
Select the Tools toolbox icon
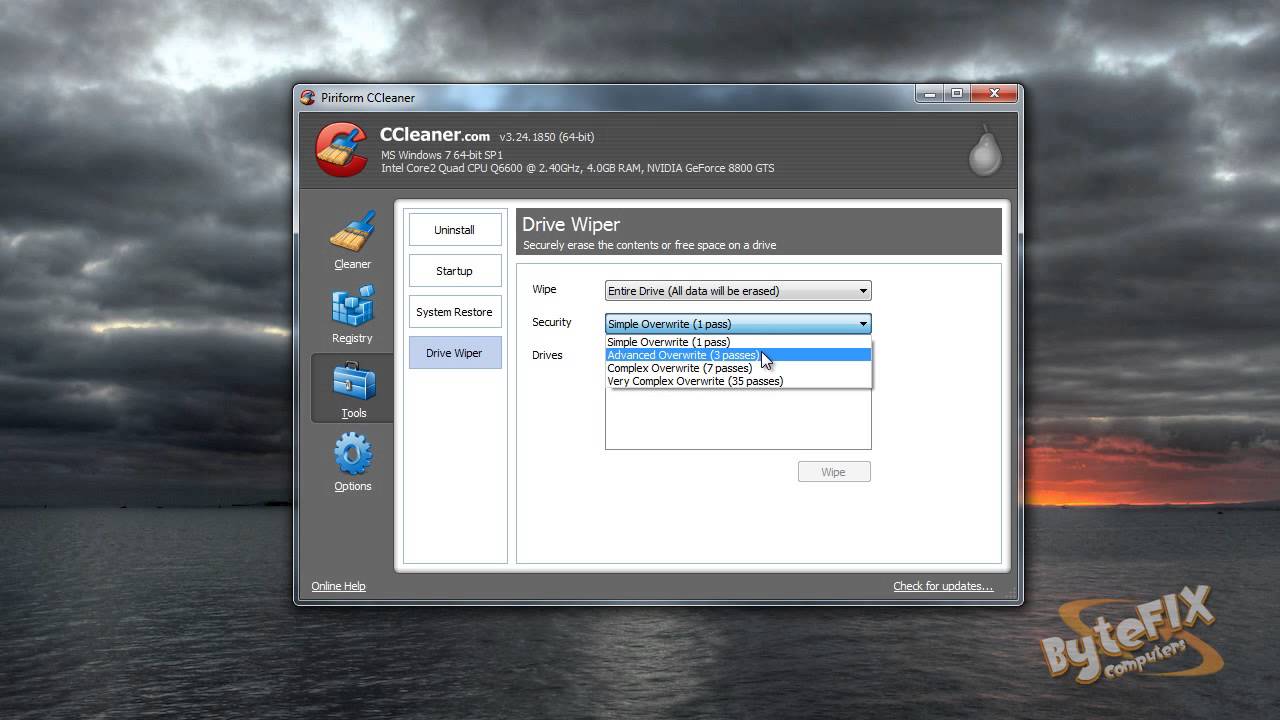[x=353, y=389]
